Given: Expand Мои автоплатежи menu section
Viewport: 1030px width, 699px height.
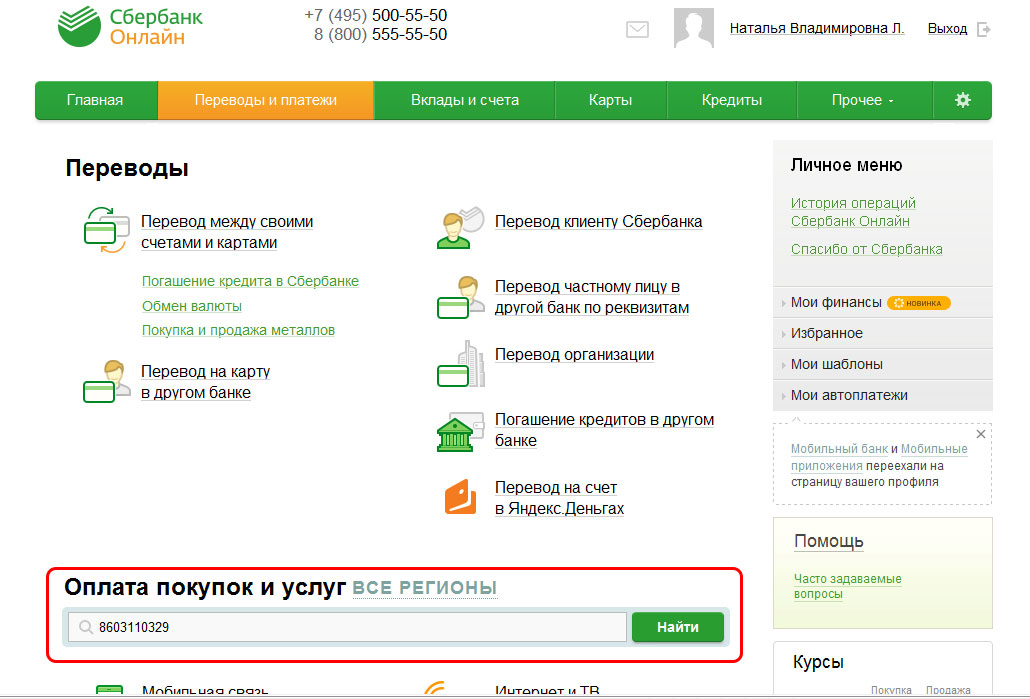Looking at the screenshot, I should (882, 395).
